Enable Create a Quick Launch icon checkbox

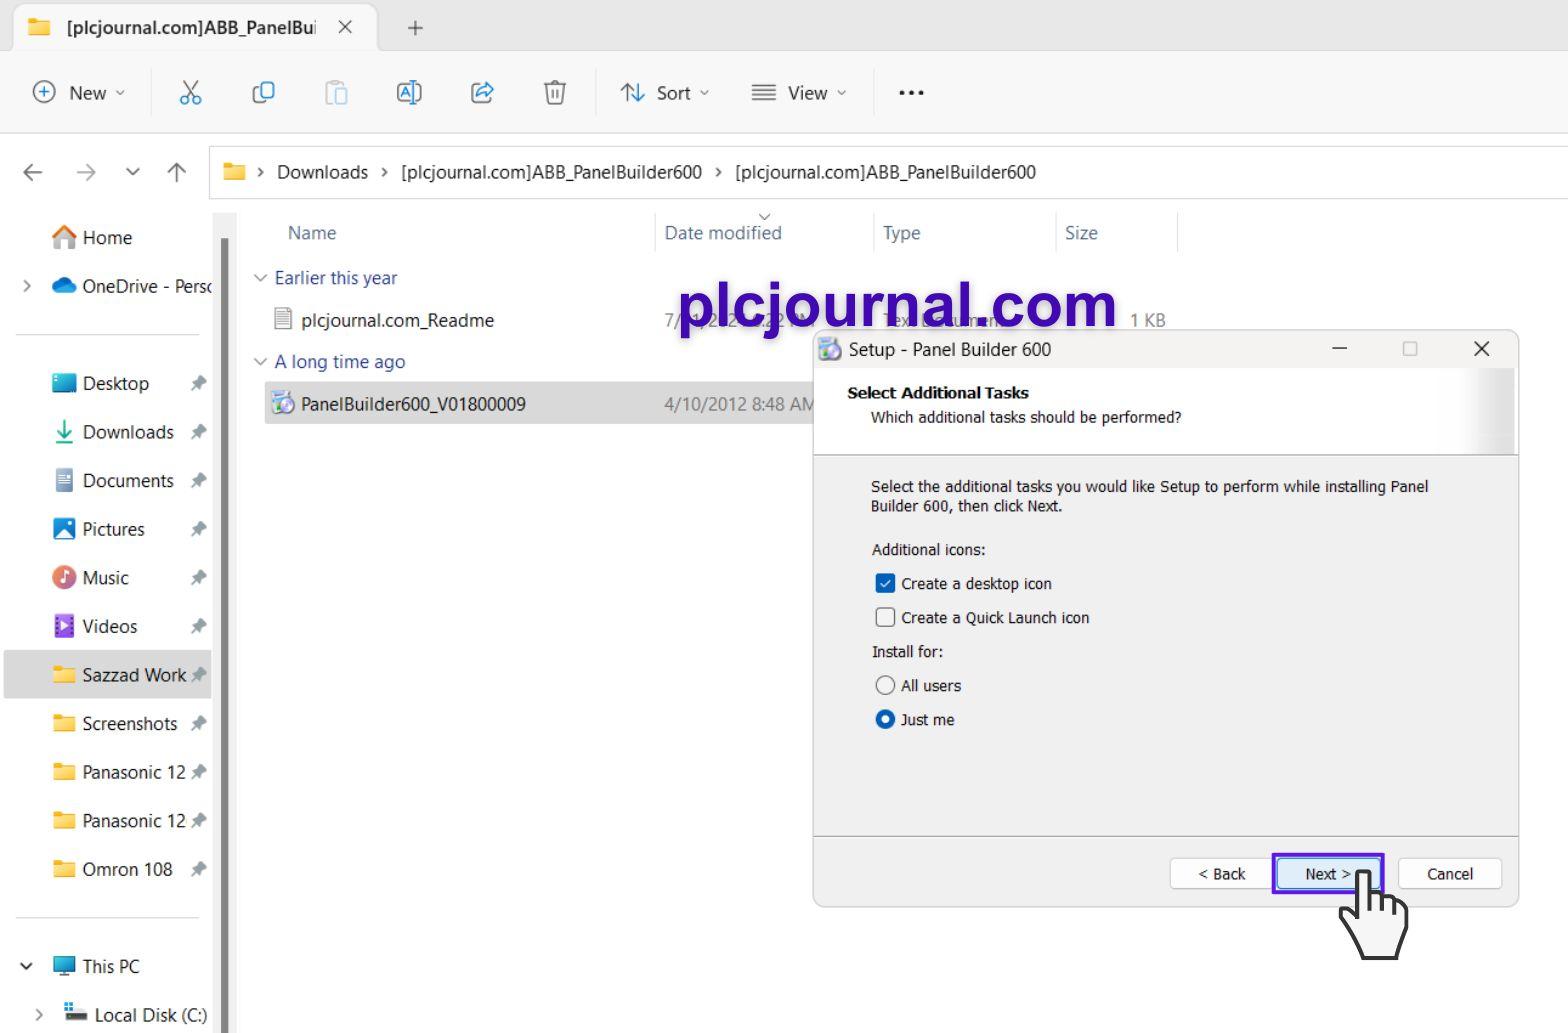(x=885, y=617)
